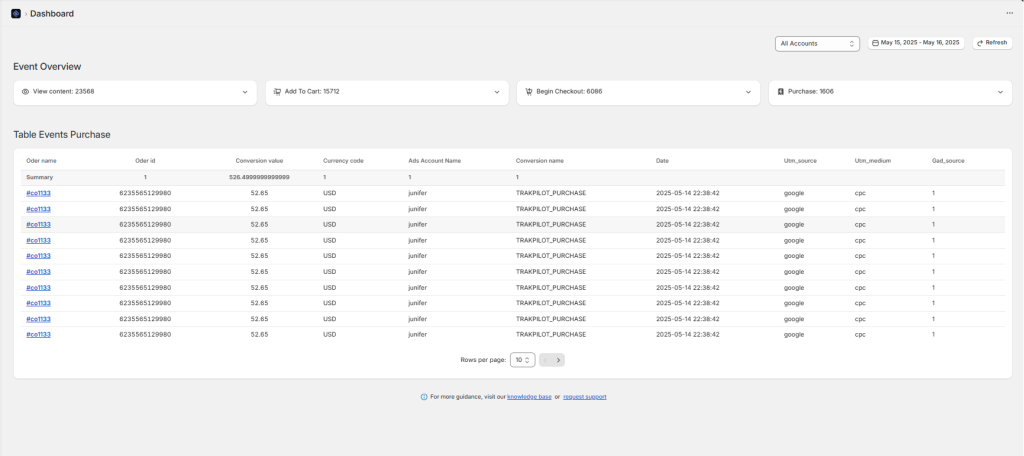
Task: Click the Dashboard breadcrumb title
Action: pos(52,14)
